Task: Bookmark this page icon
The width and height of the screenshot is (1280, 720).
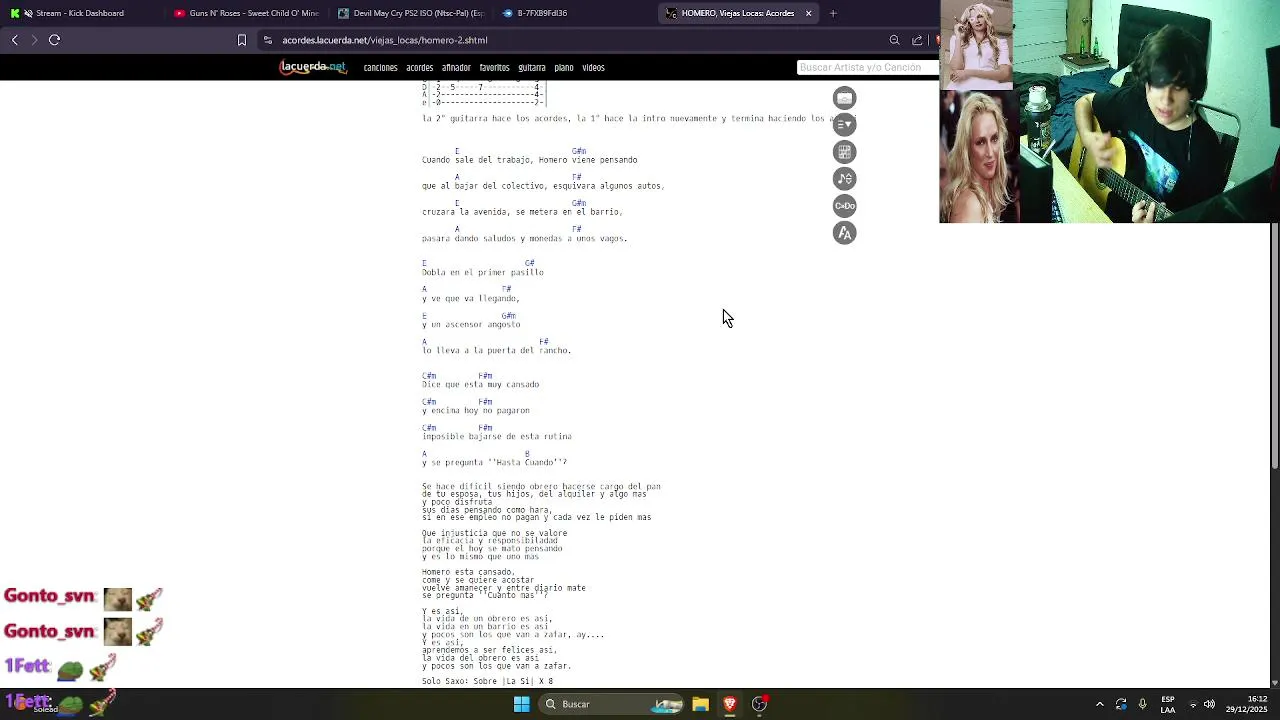Action: click(241, 40)
